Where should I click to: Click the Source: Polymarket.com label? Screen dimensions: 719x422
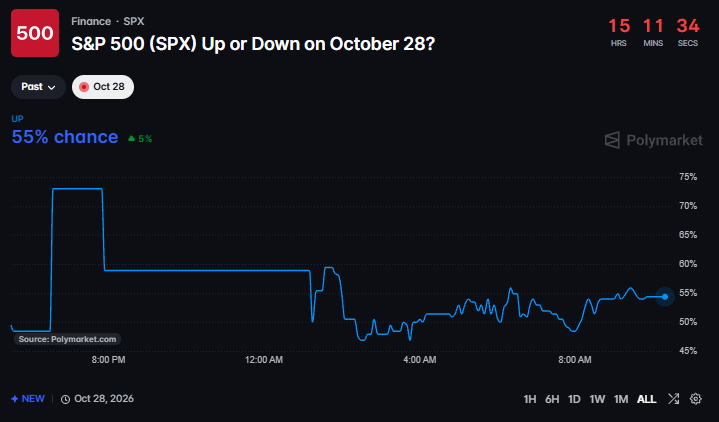pos(67,339)
